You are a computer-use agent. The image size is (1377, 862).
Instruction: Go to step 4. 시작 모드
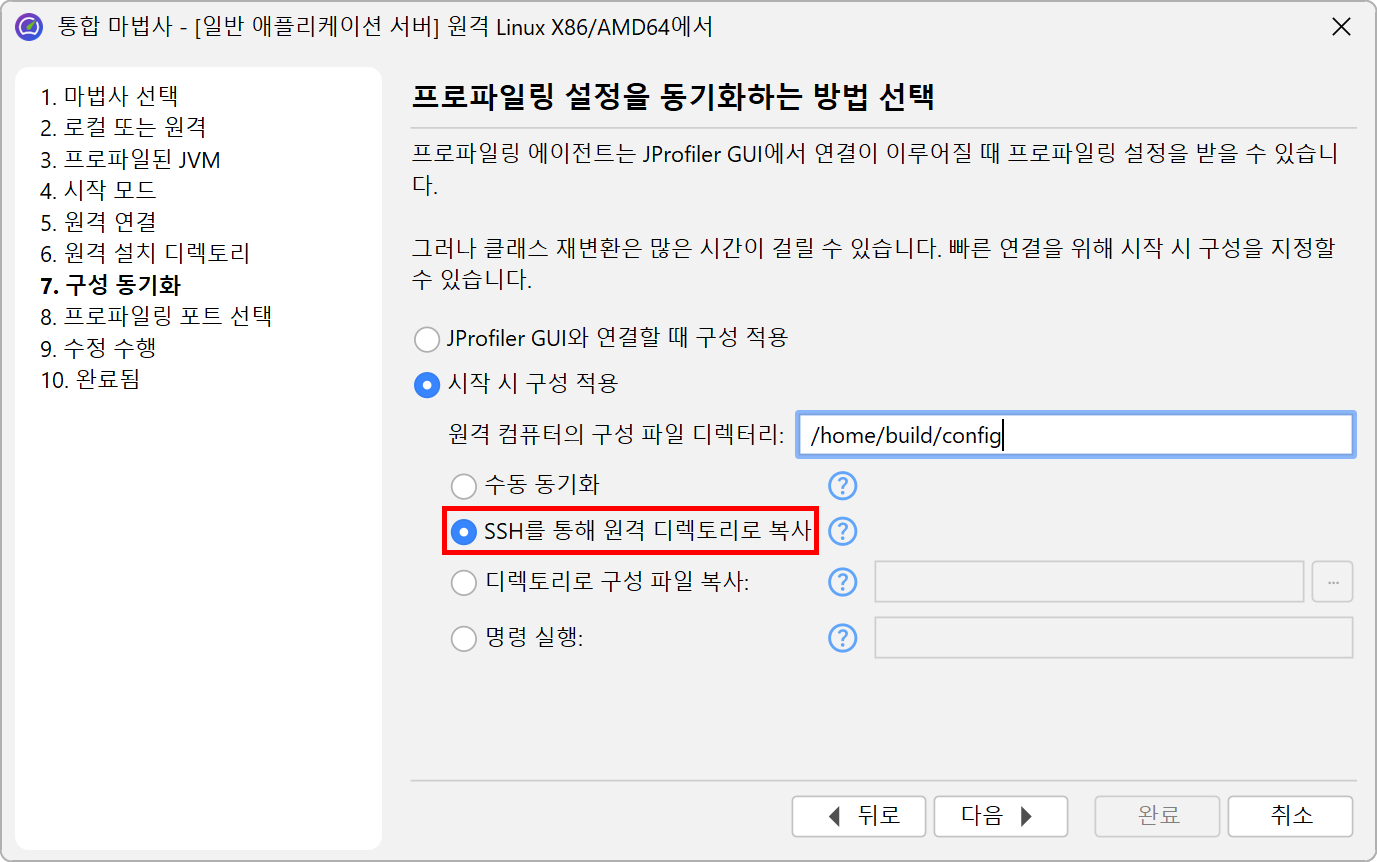tap(98, 191)
